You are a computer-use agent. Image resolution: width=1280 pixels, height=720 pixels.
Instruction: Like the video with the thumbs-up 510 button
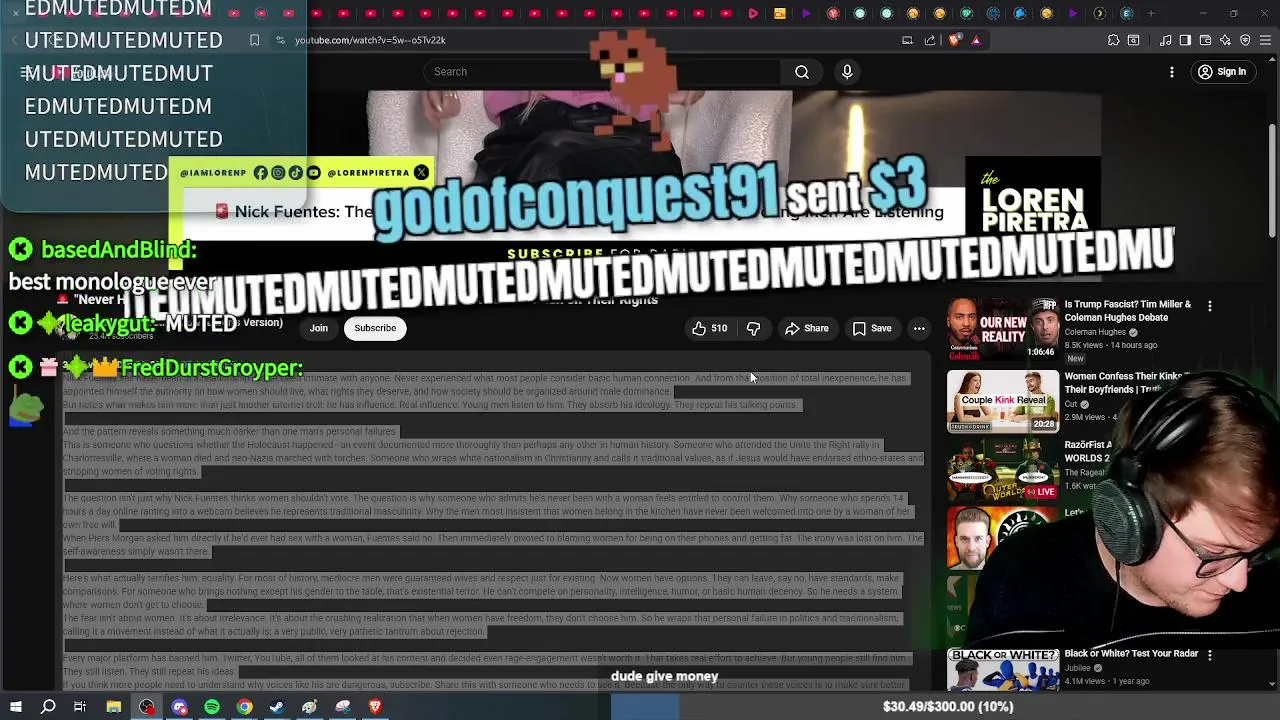(710, 328)
